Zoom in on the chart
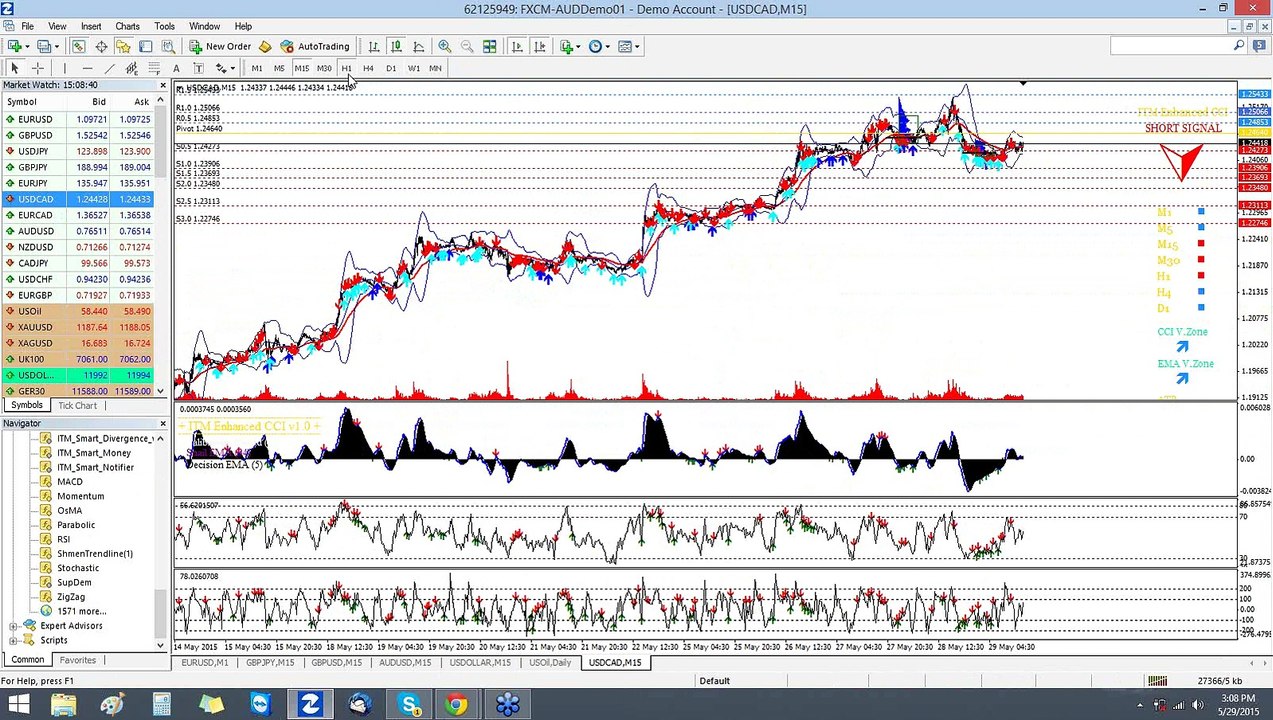Image resolution: width=1273 pixels, height=720 pixels. [x=444, y=46]
